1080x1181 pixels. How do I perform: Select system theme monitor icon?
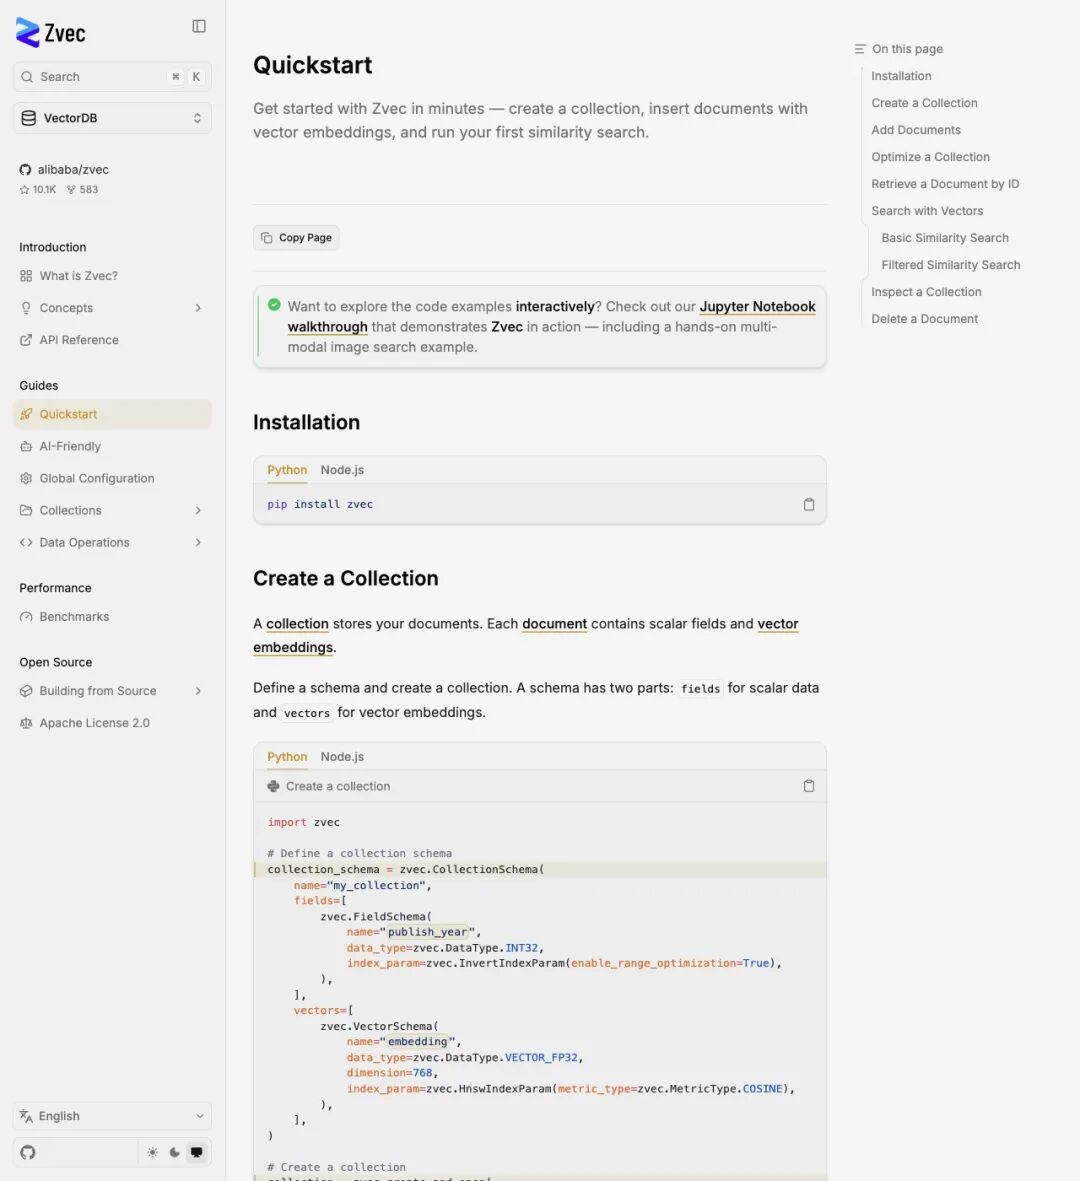click(x=197, y=1152)
